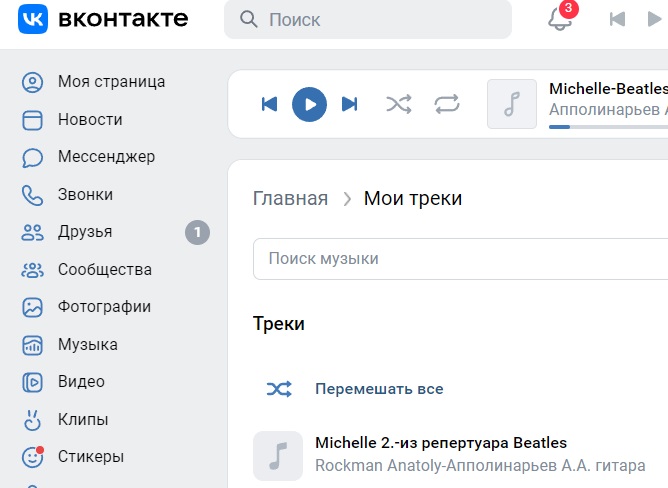Go to the previous track in the player
The width and height of the screenshot is (668, 488).
point(269,104)
